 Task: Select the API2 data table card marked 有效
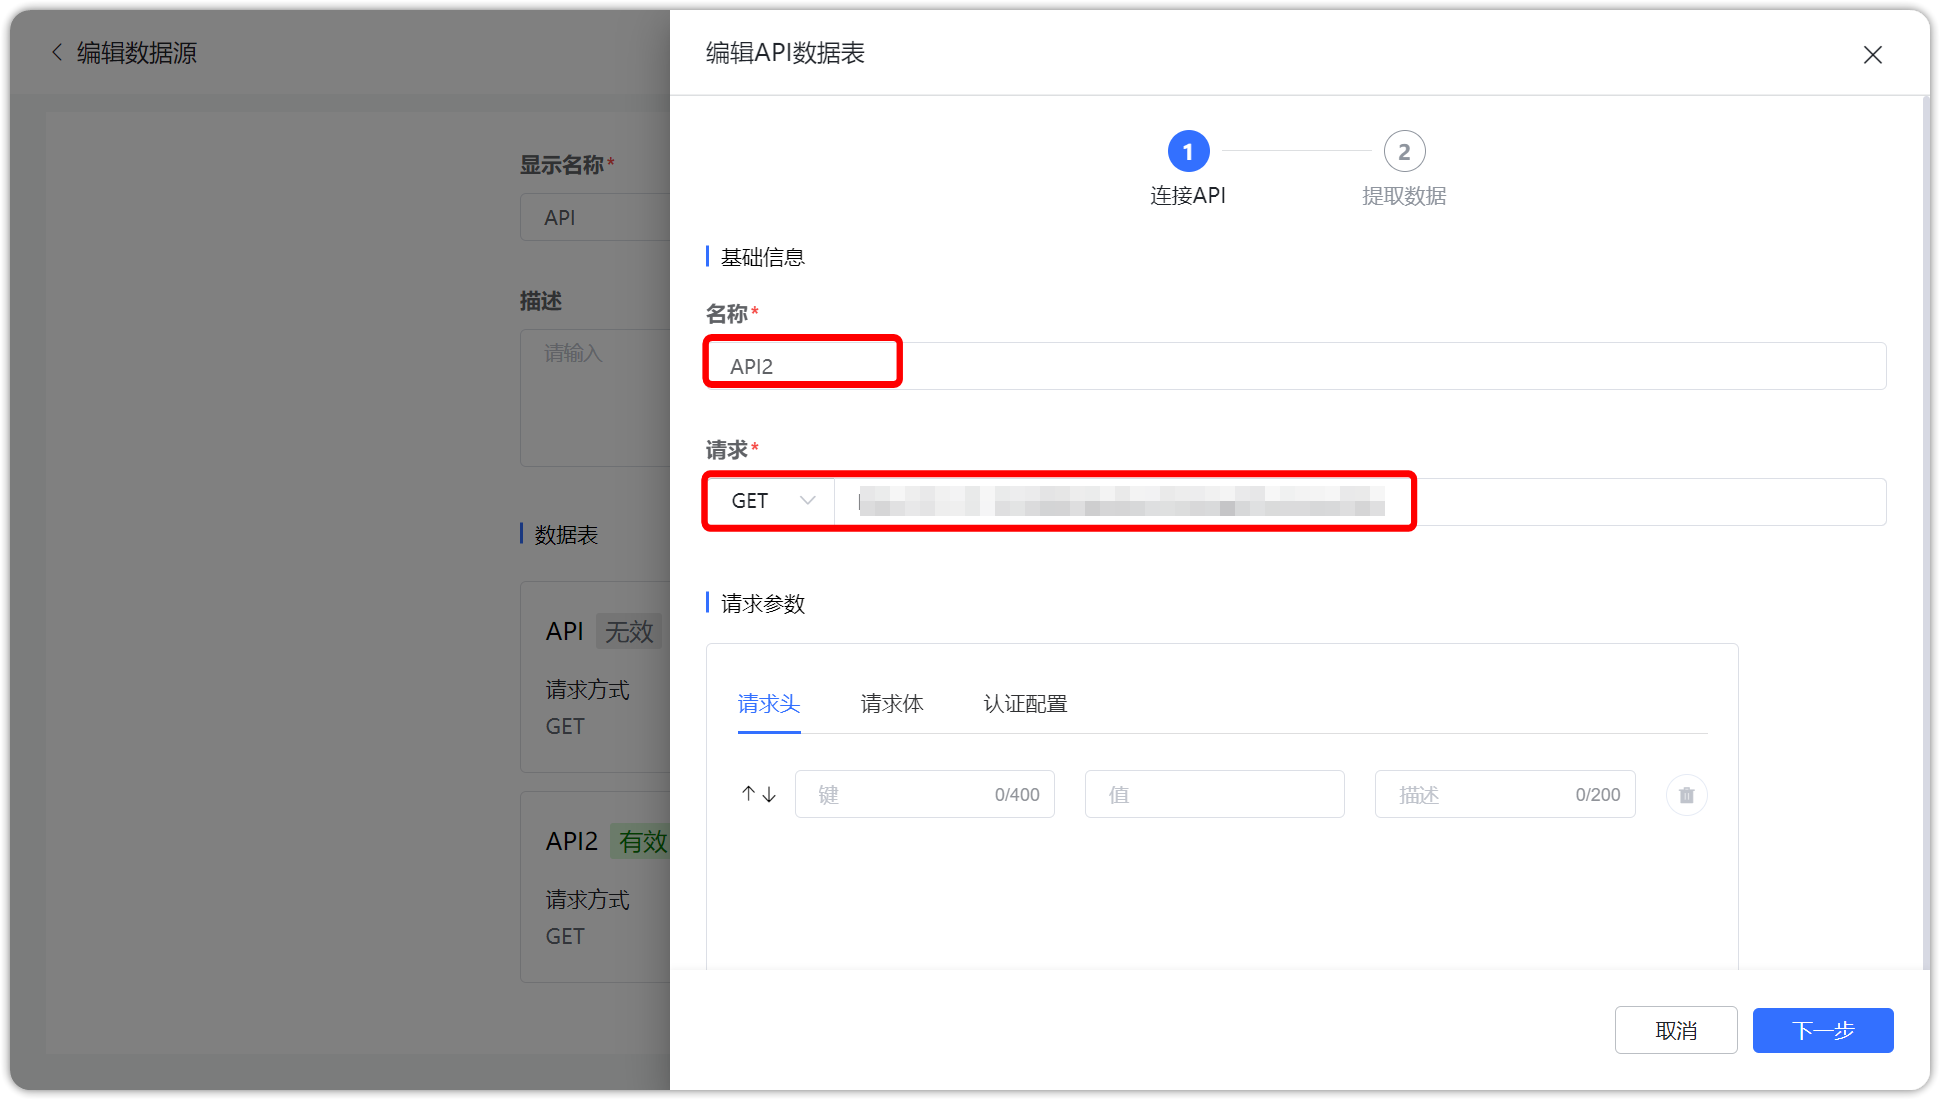click(600, 886)
